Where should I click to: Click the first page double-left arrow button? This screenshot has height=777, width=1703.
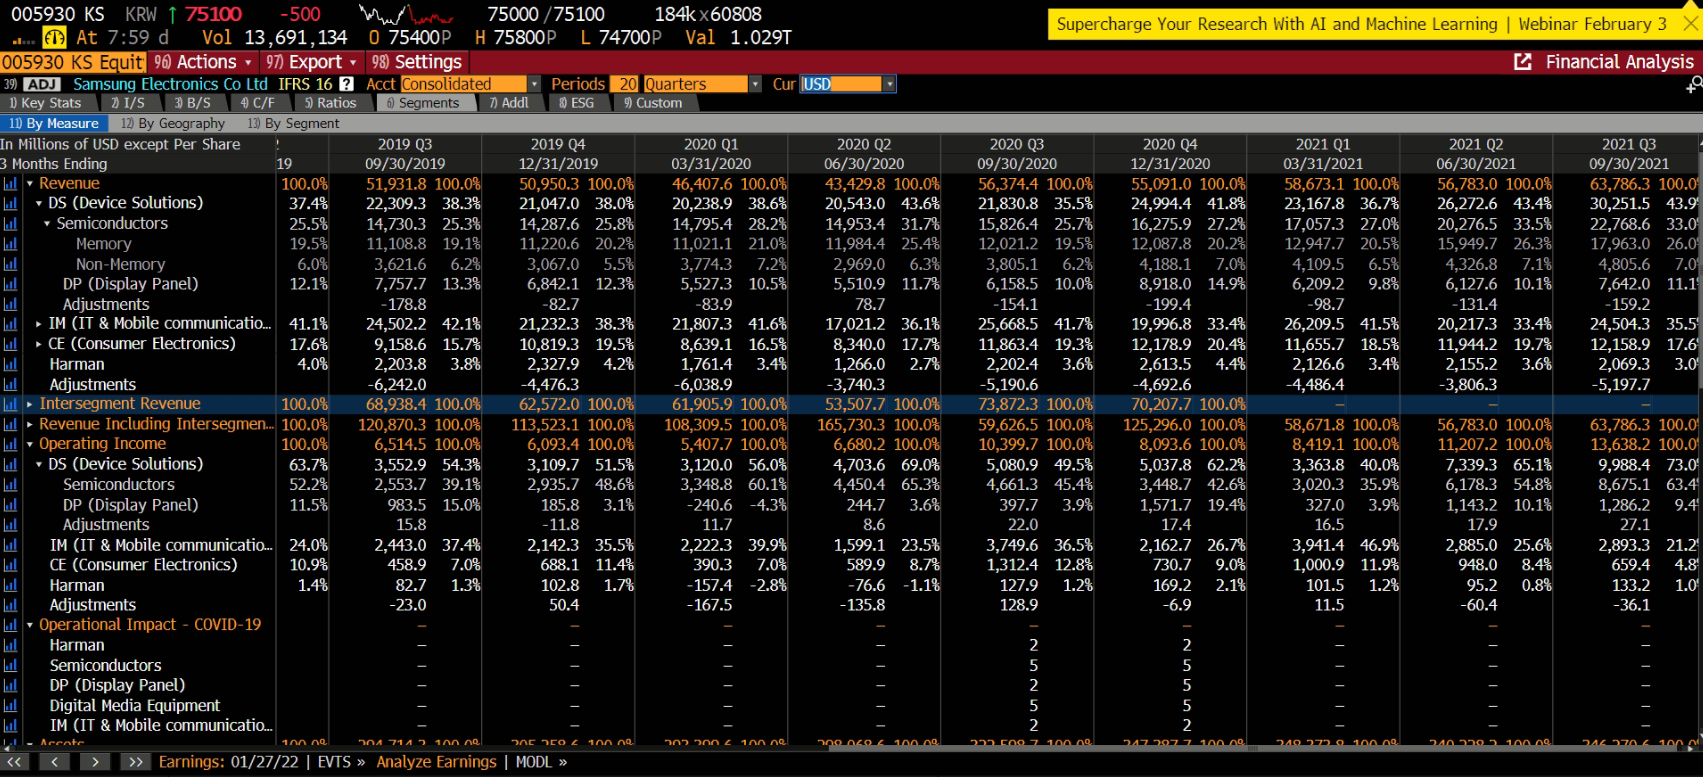click(15, 762)
